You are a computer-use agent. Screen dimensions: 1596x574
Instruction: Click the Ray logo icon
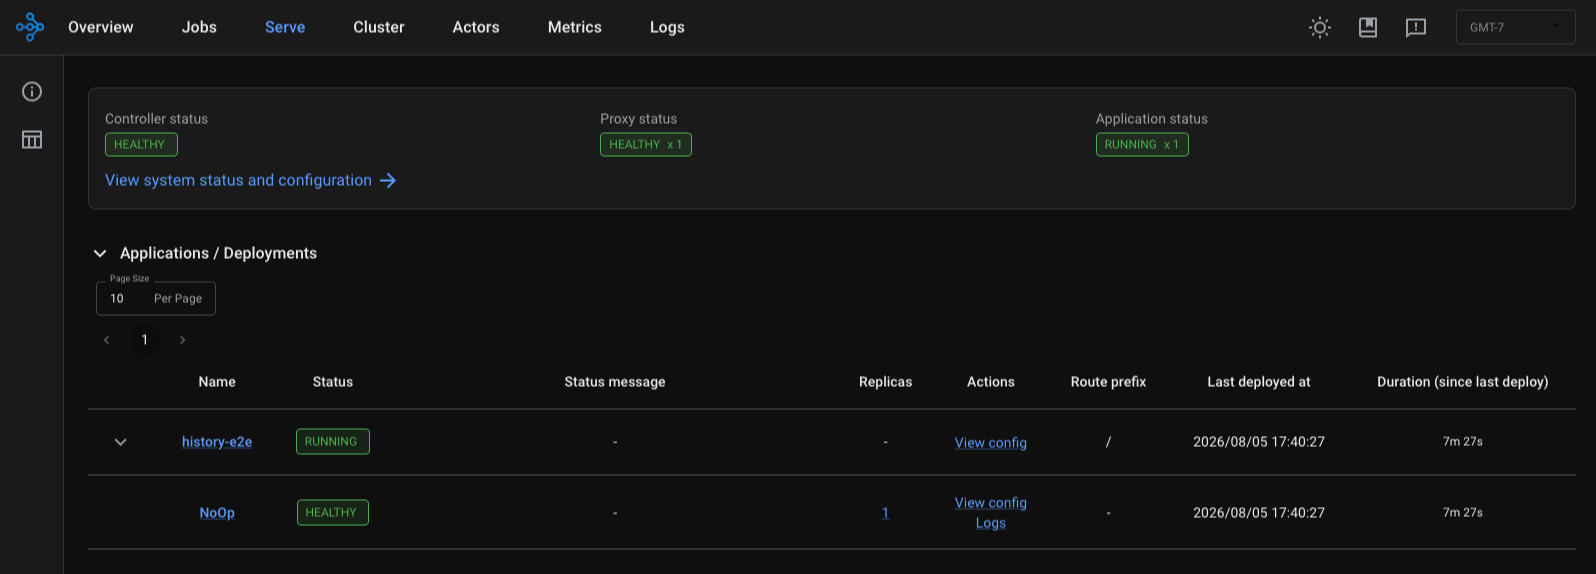click(x=30, y=27)
